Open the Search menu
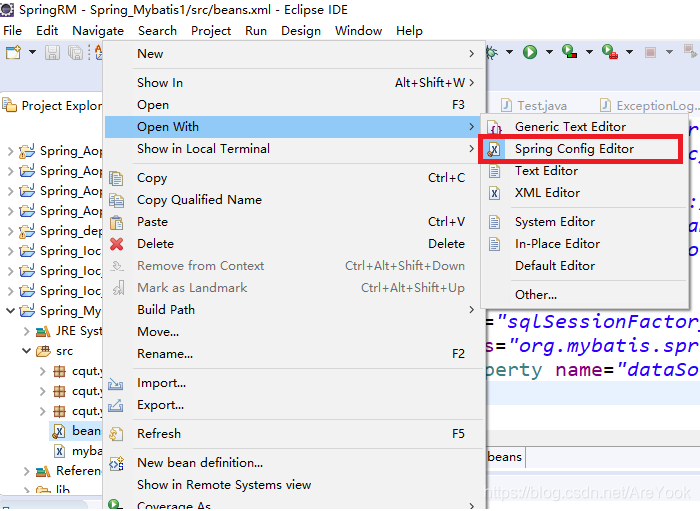The height and width of the screenshot is (511, 700). point(157,31)
